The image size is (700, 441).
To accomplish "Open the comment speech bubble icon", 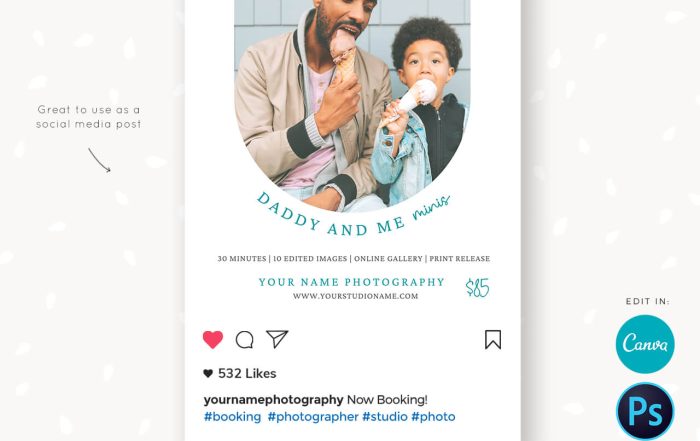I will tap(245, 340).
